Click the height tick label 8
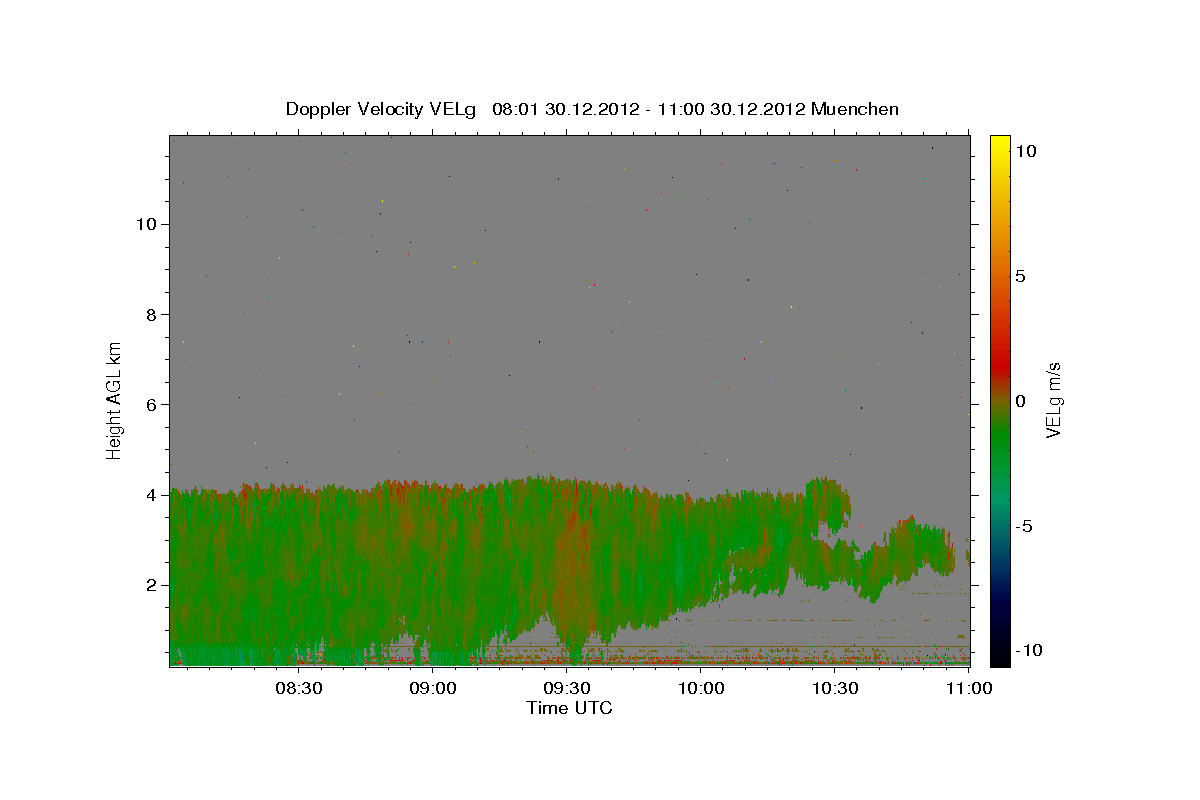Image resolution: width=1200 pixels, height=800 pixels. [152, 314]
